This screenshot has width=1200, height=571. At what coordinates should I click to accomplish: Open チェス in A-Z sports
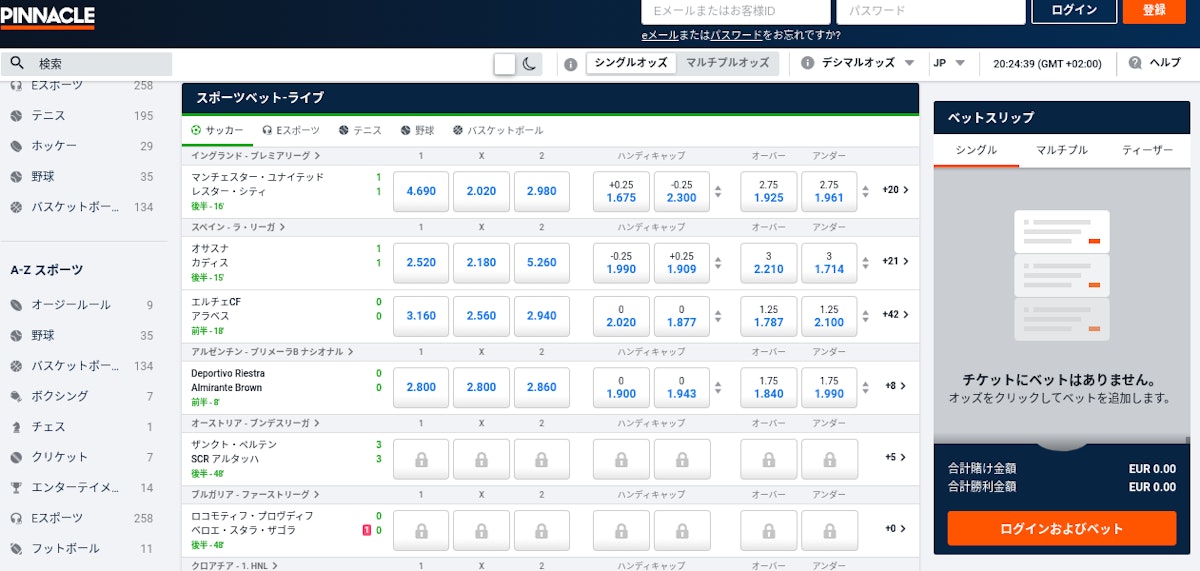[x=82, y=427]
